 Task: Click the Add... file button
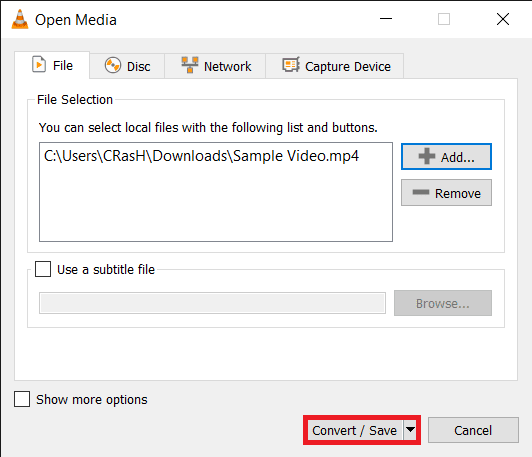click(x=446, y=157)
